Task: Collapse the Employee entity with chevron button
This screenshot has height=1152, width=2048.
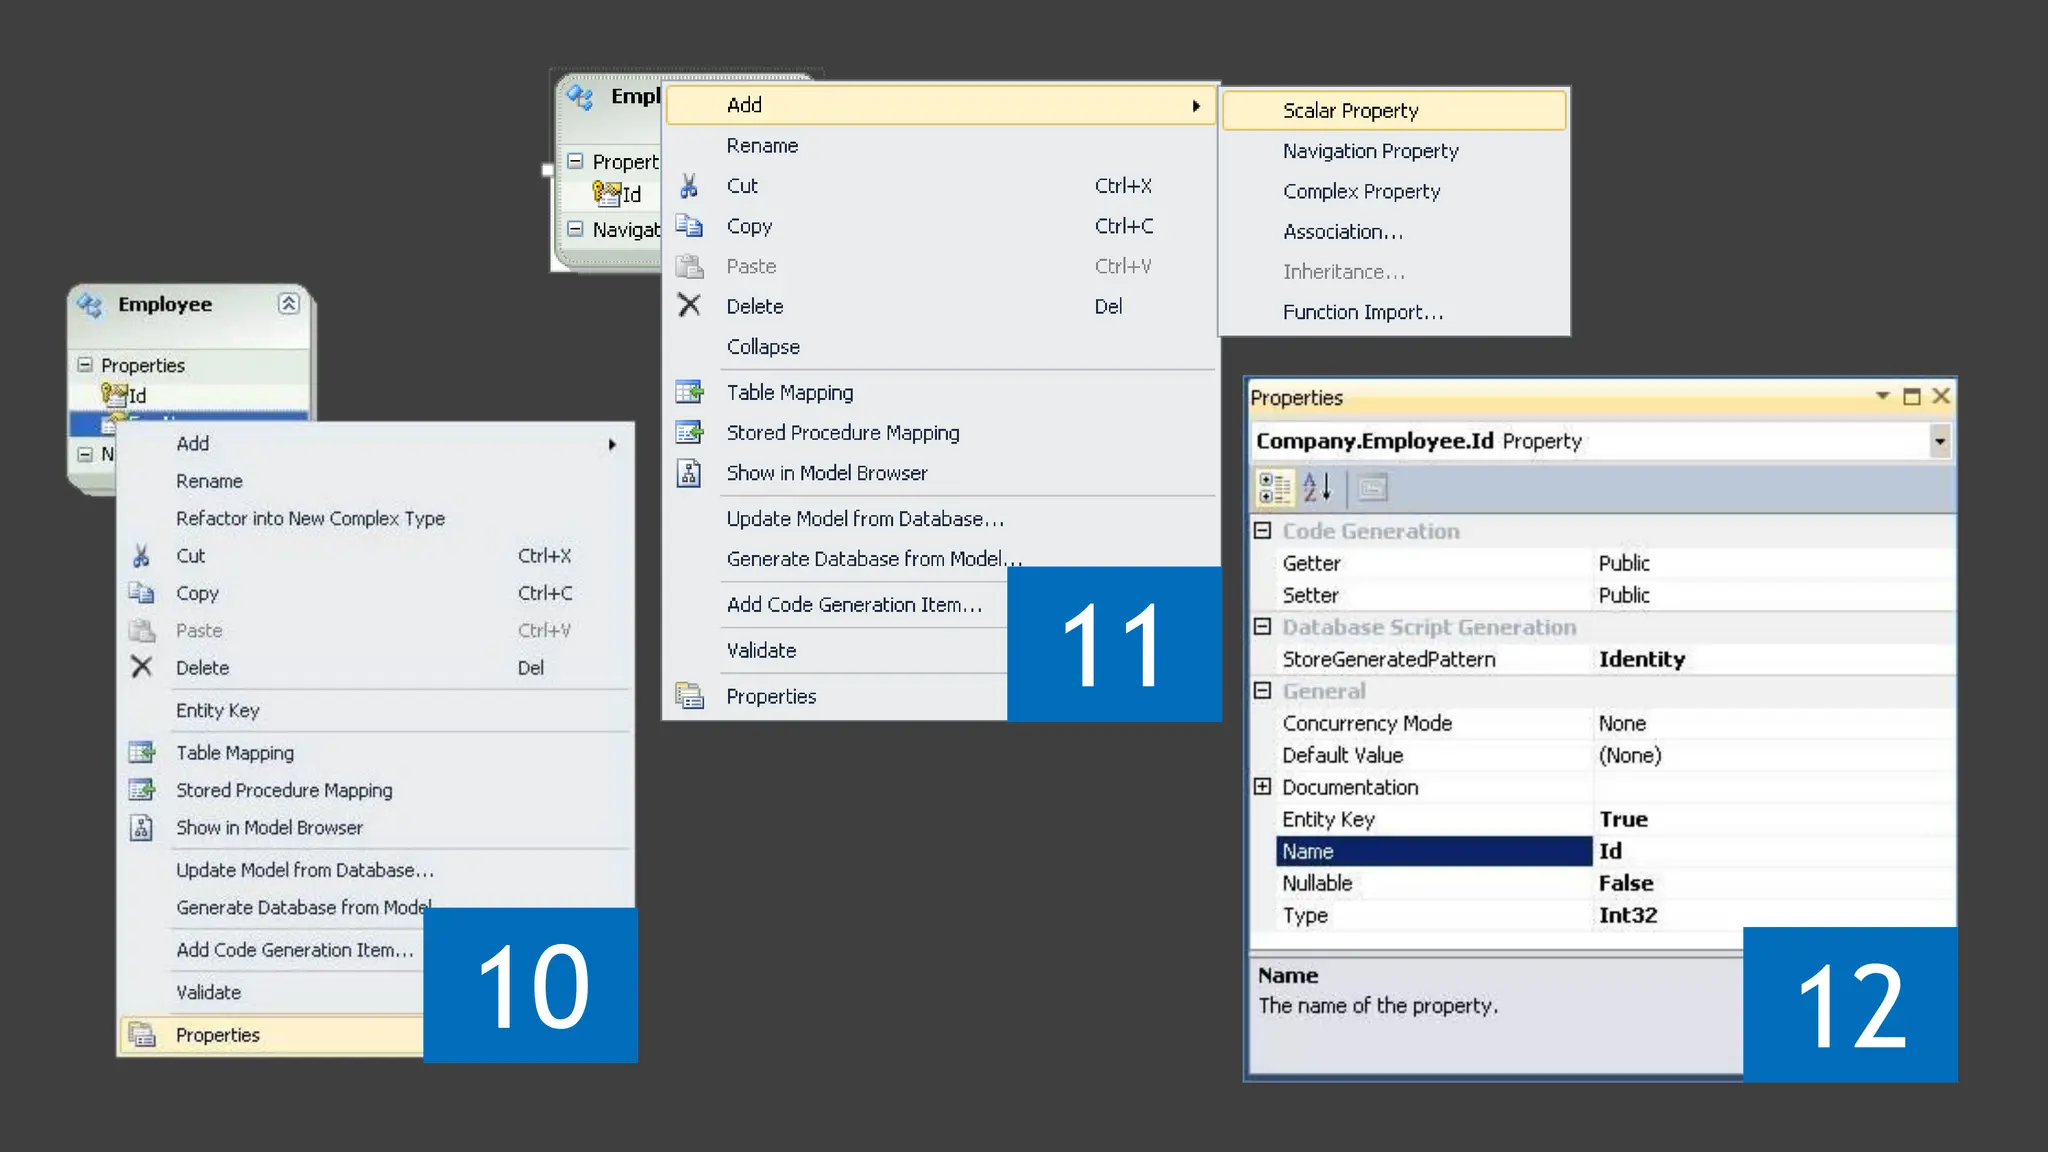Action: (289, 304)
